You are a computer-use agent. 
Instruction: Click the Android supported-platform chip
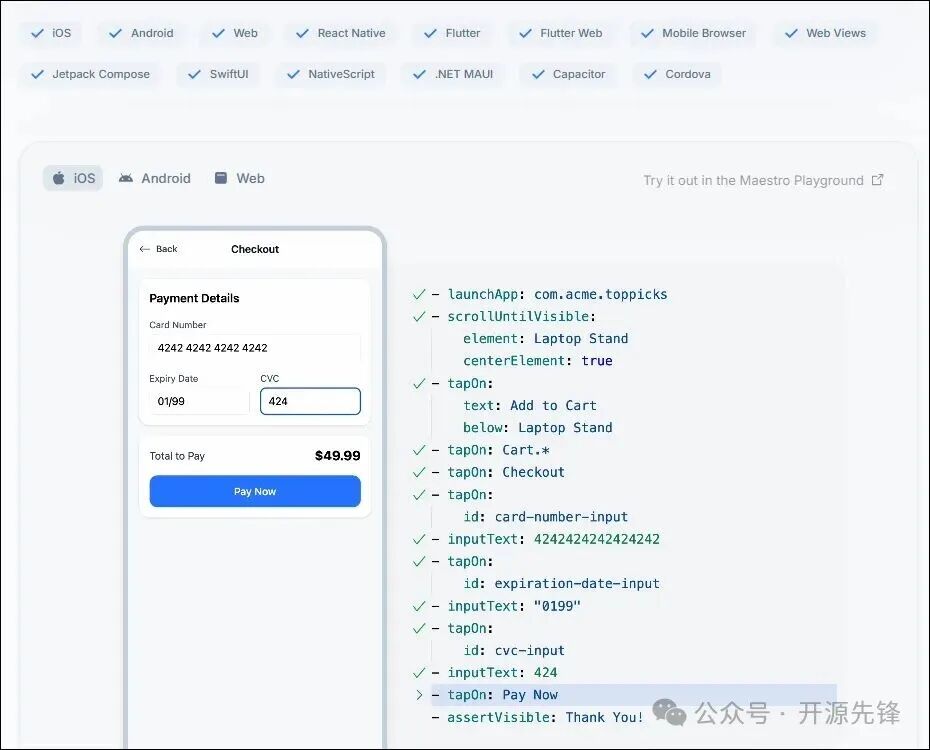point(141,33)
